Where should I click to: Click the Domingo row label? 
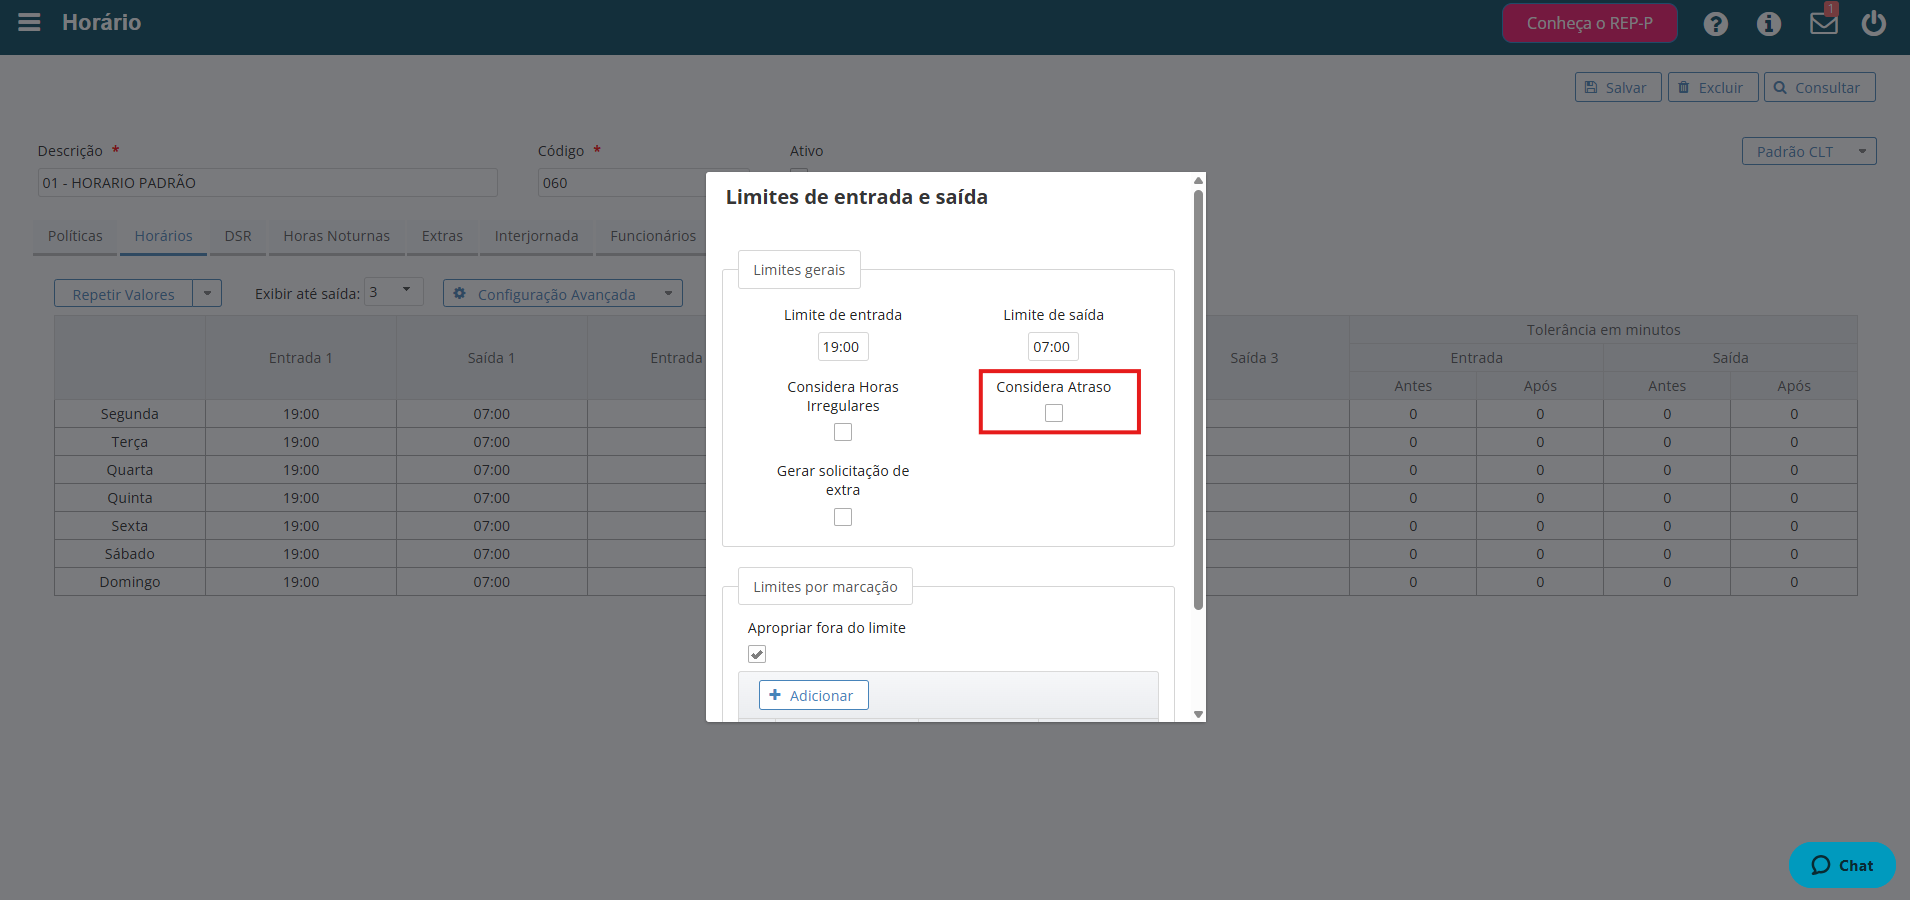coord(130,582)
